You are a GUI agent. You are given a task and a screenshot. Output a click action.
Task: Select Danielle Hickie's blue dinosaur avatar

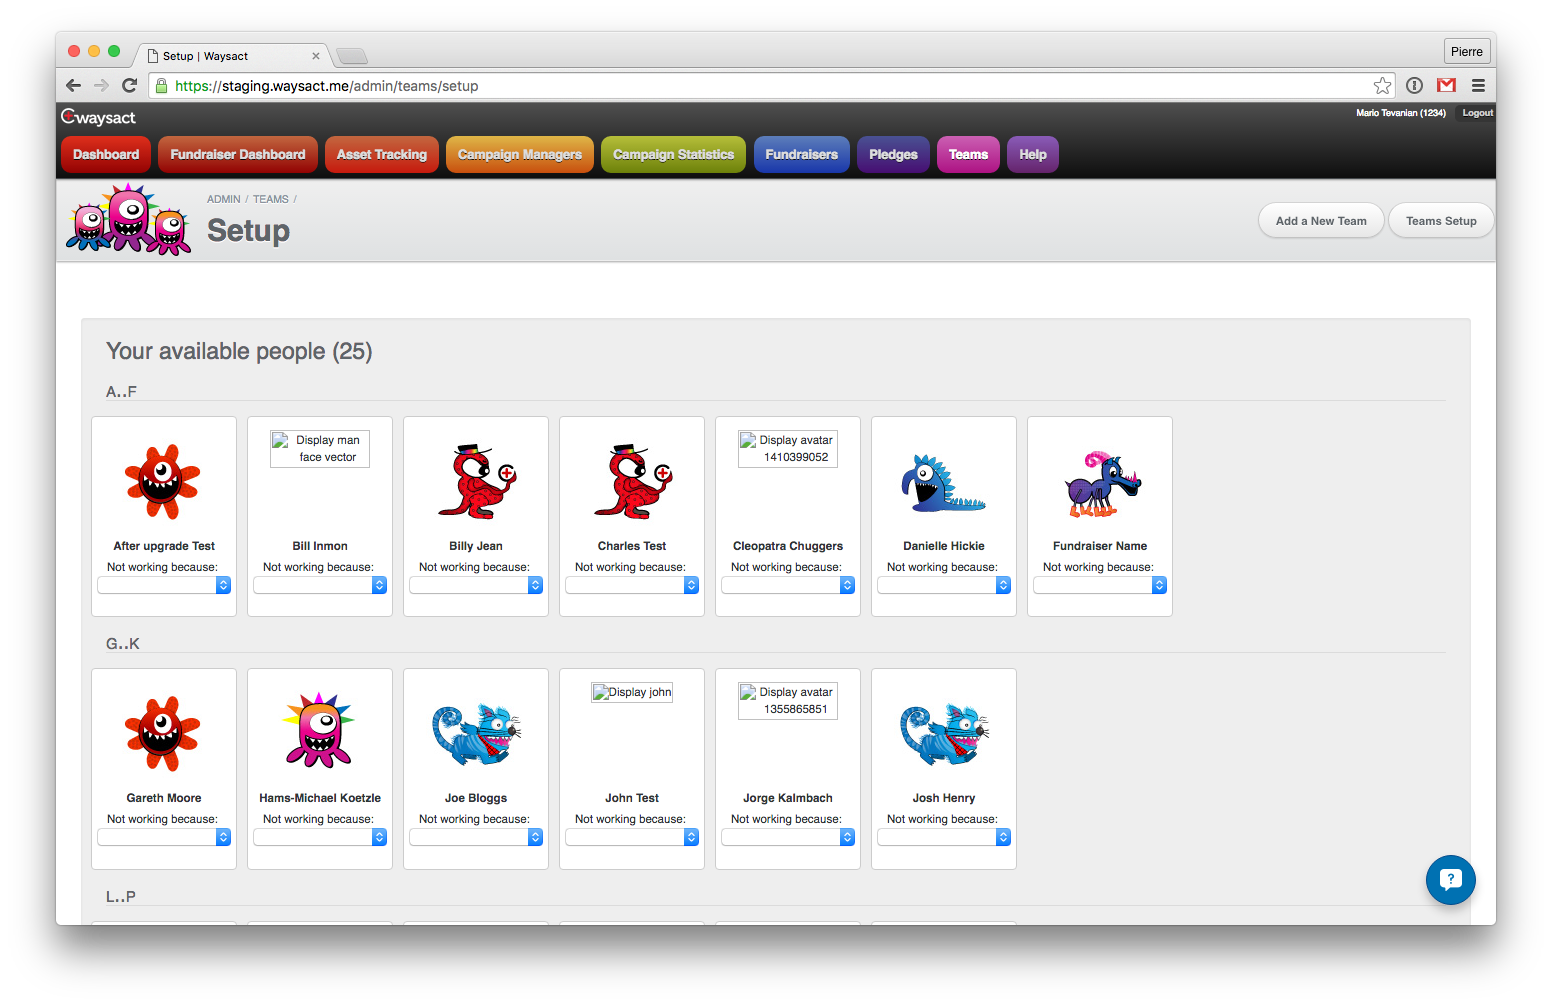tap(943, 484)
